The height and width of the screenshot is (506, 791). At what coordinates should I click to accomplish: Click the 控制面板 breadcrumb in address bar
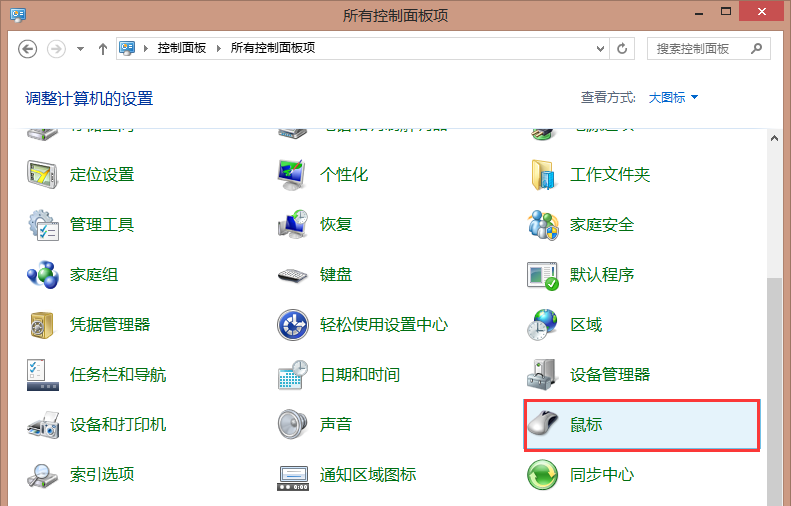coord(182,48)
